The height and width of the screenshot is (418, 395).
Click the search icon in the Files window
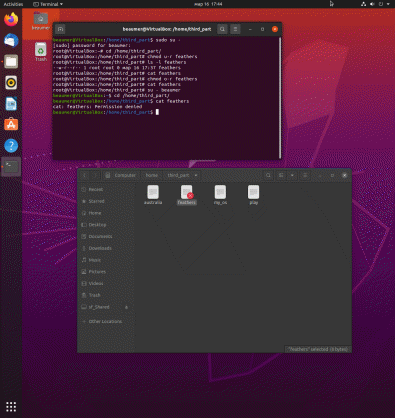(x=268, y=175)
